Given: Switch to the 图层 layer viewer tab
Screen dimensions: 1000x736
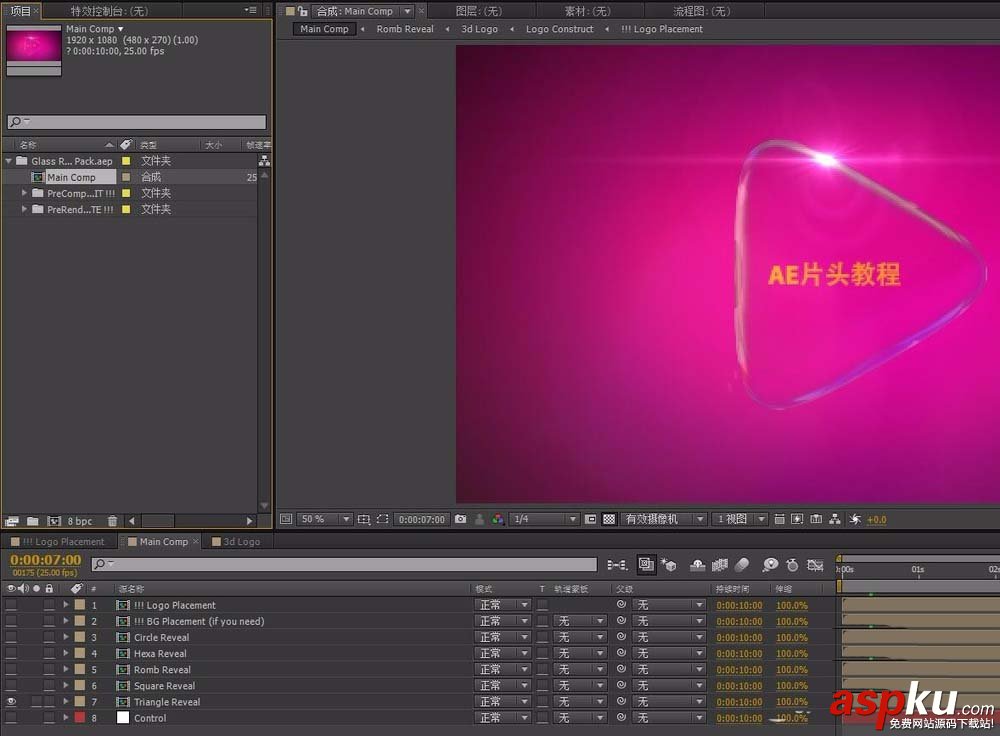Looking at the screenshot, I should (478, 11).
